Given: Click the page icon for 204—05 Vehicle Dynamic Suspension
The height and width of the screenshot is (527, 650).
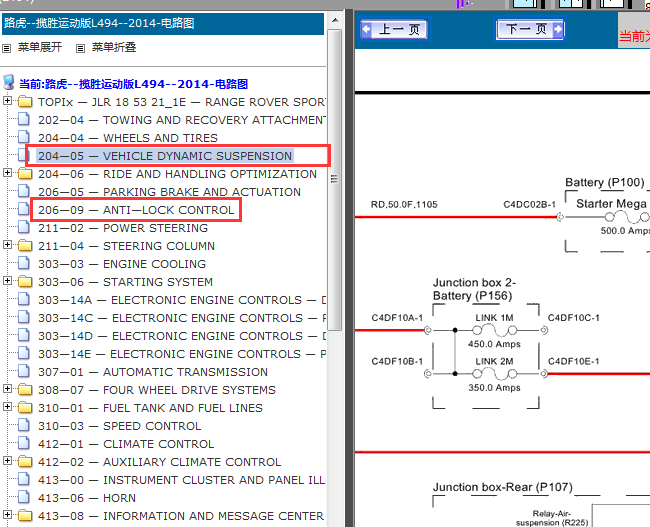Looking at the screenshot, I should tap(22, 155).
